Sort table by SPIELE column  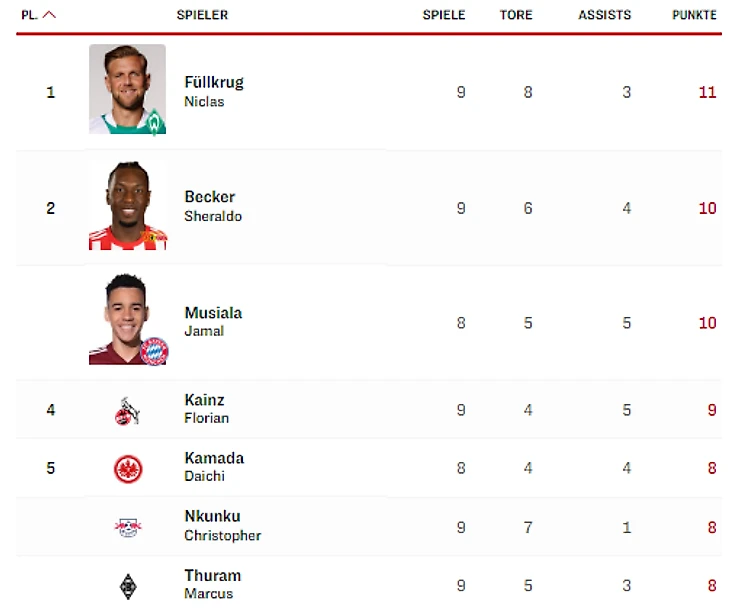444,15
